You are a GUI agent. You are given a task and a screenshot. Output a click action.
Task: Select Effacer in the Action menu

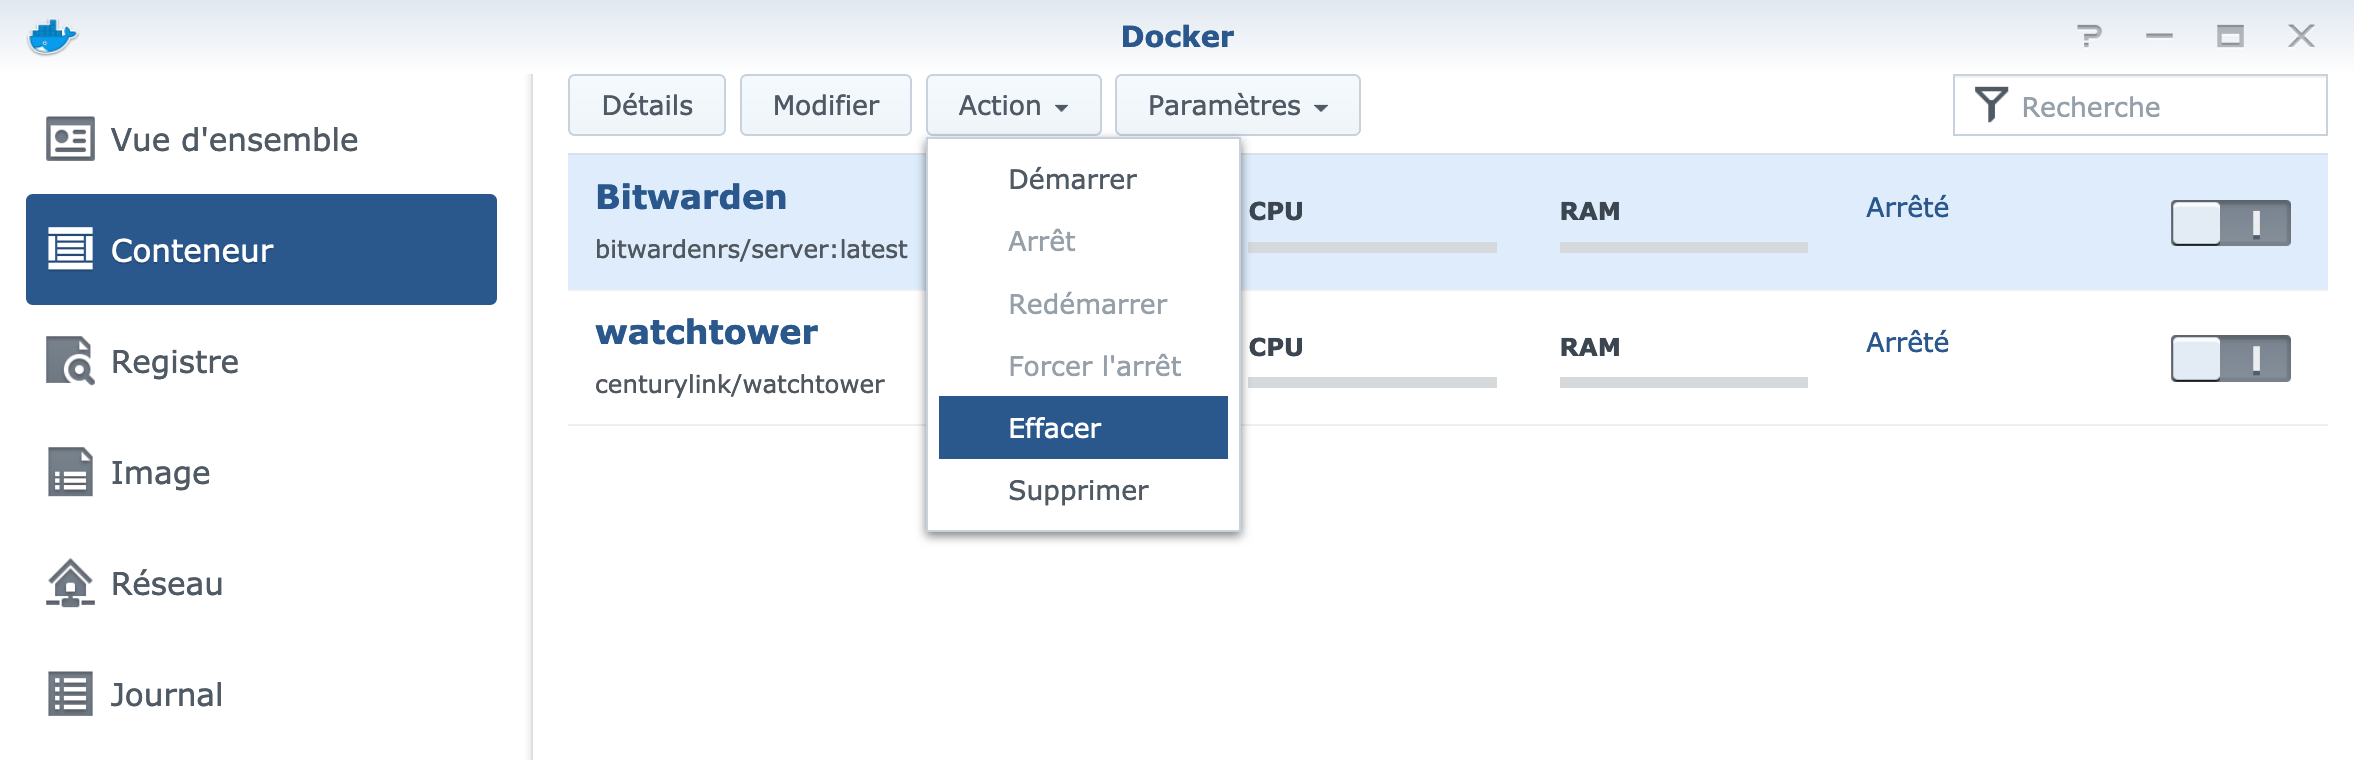click(x=1055, y=428)
